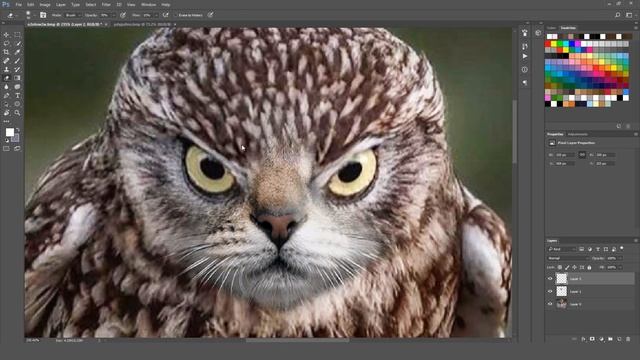Open the eraser Mode dropdown
Screen dimensions: 640x360
[x=72, y=15]
